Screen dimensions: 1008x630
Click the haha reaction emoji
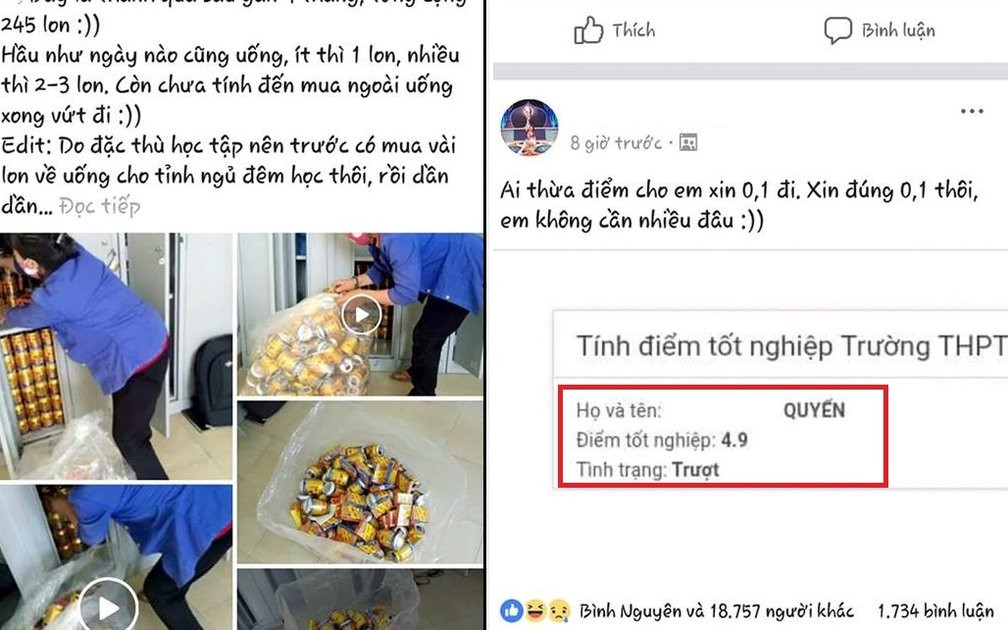(x=535, y=611)
